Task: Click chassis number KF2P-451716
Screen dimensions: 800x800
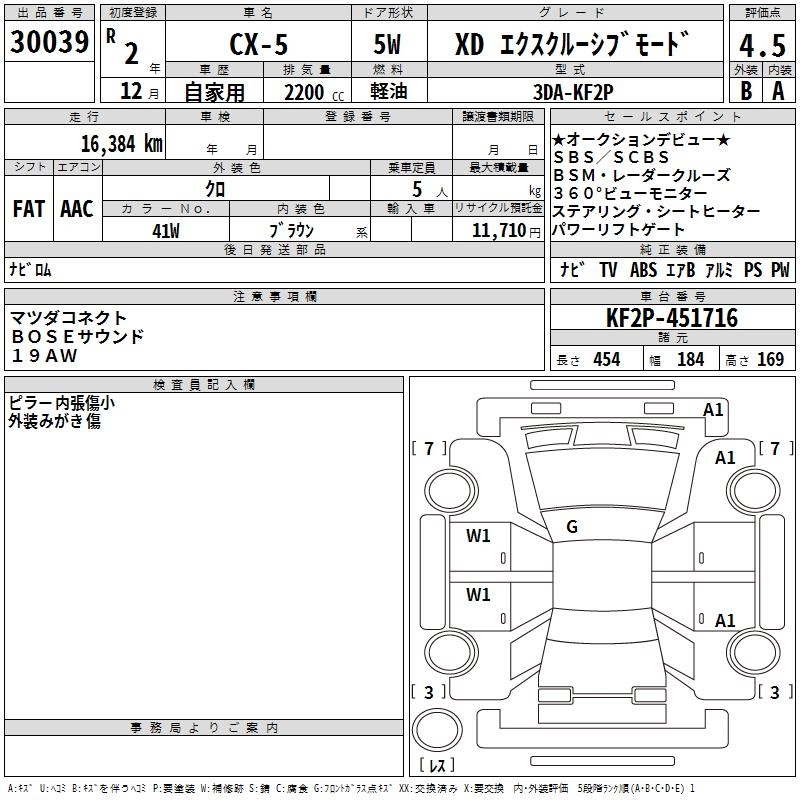Action: tap(672, 318)
